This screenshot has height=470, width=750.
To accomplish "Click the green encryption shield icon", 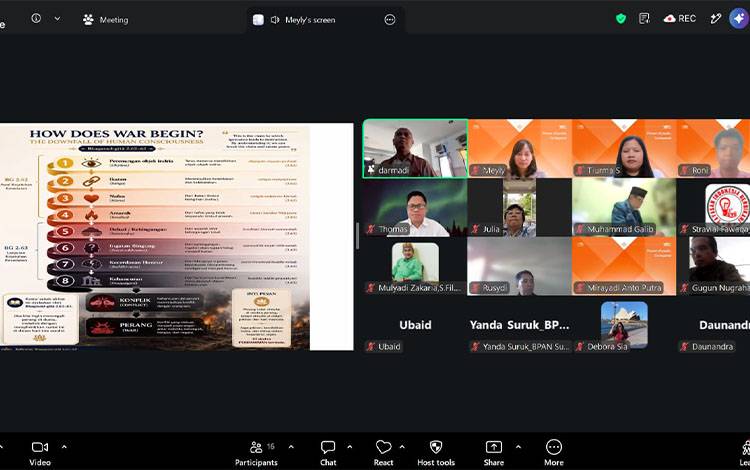I will (x=621, y=19).
